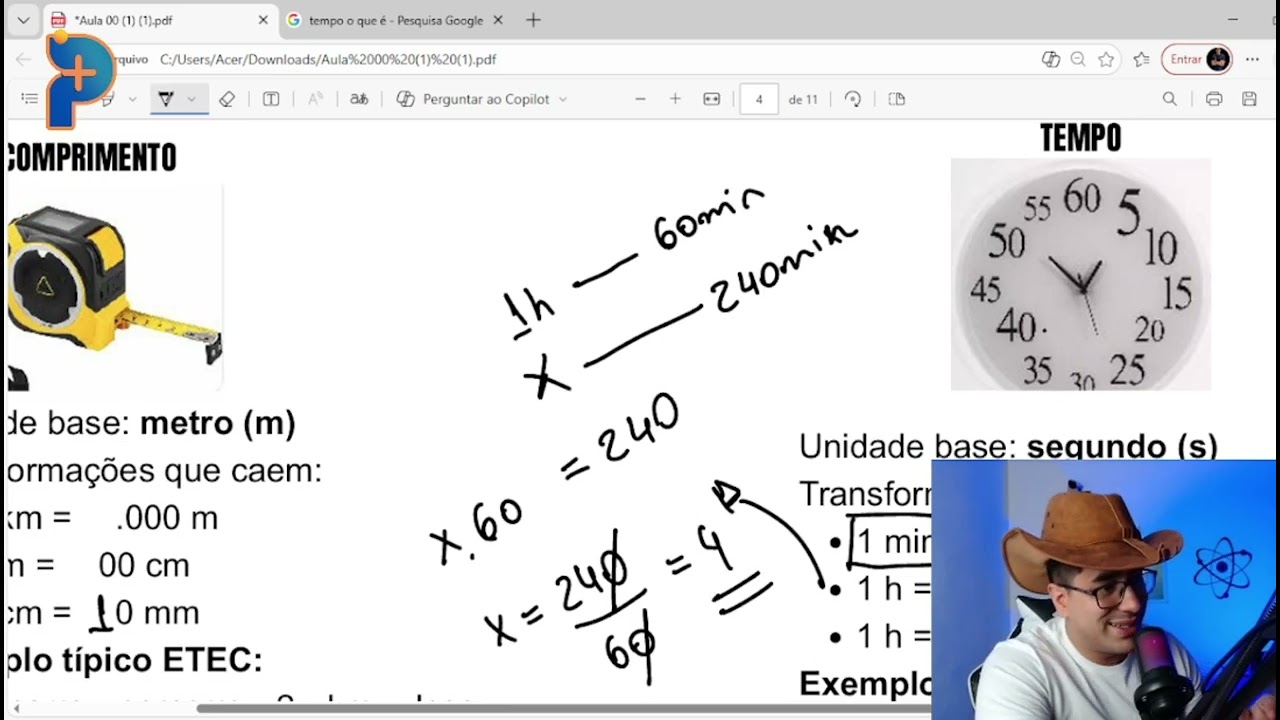
Task: Select the Add text tool
Action: point(270,99)
